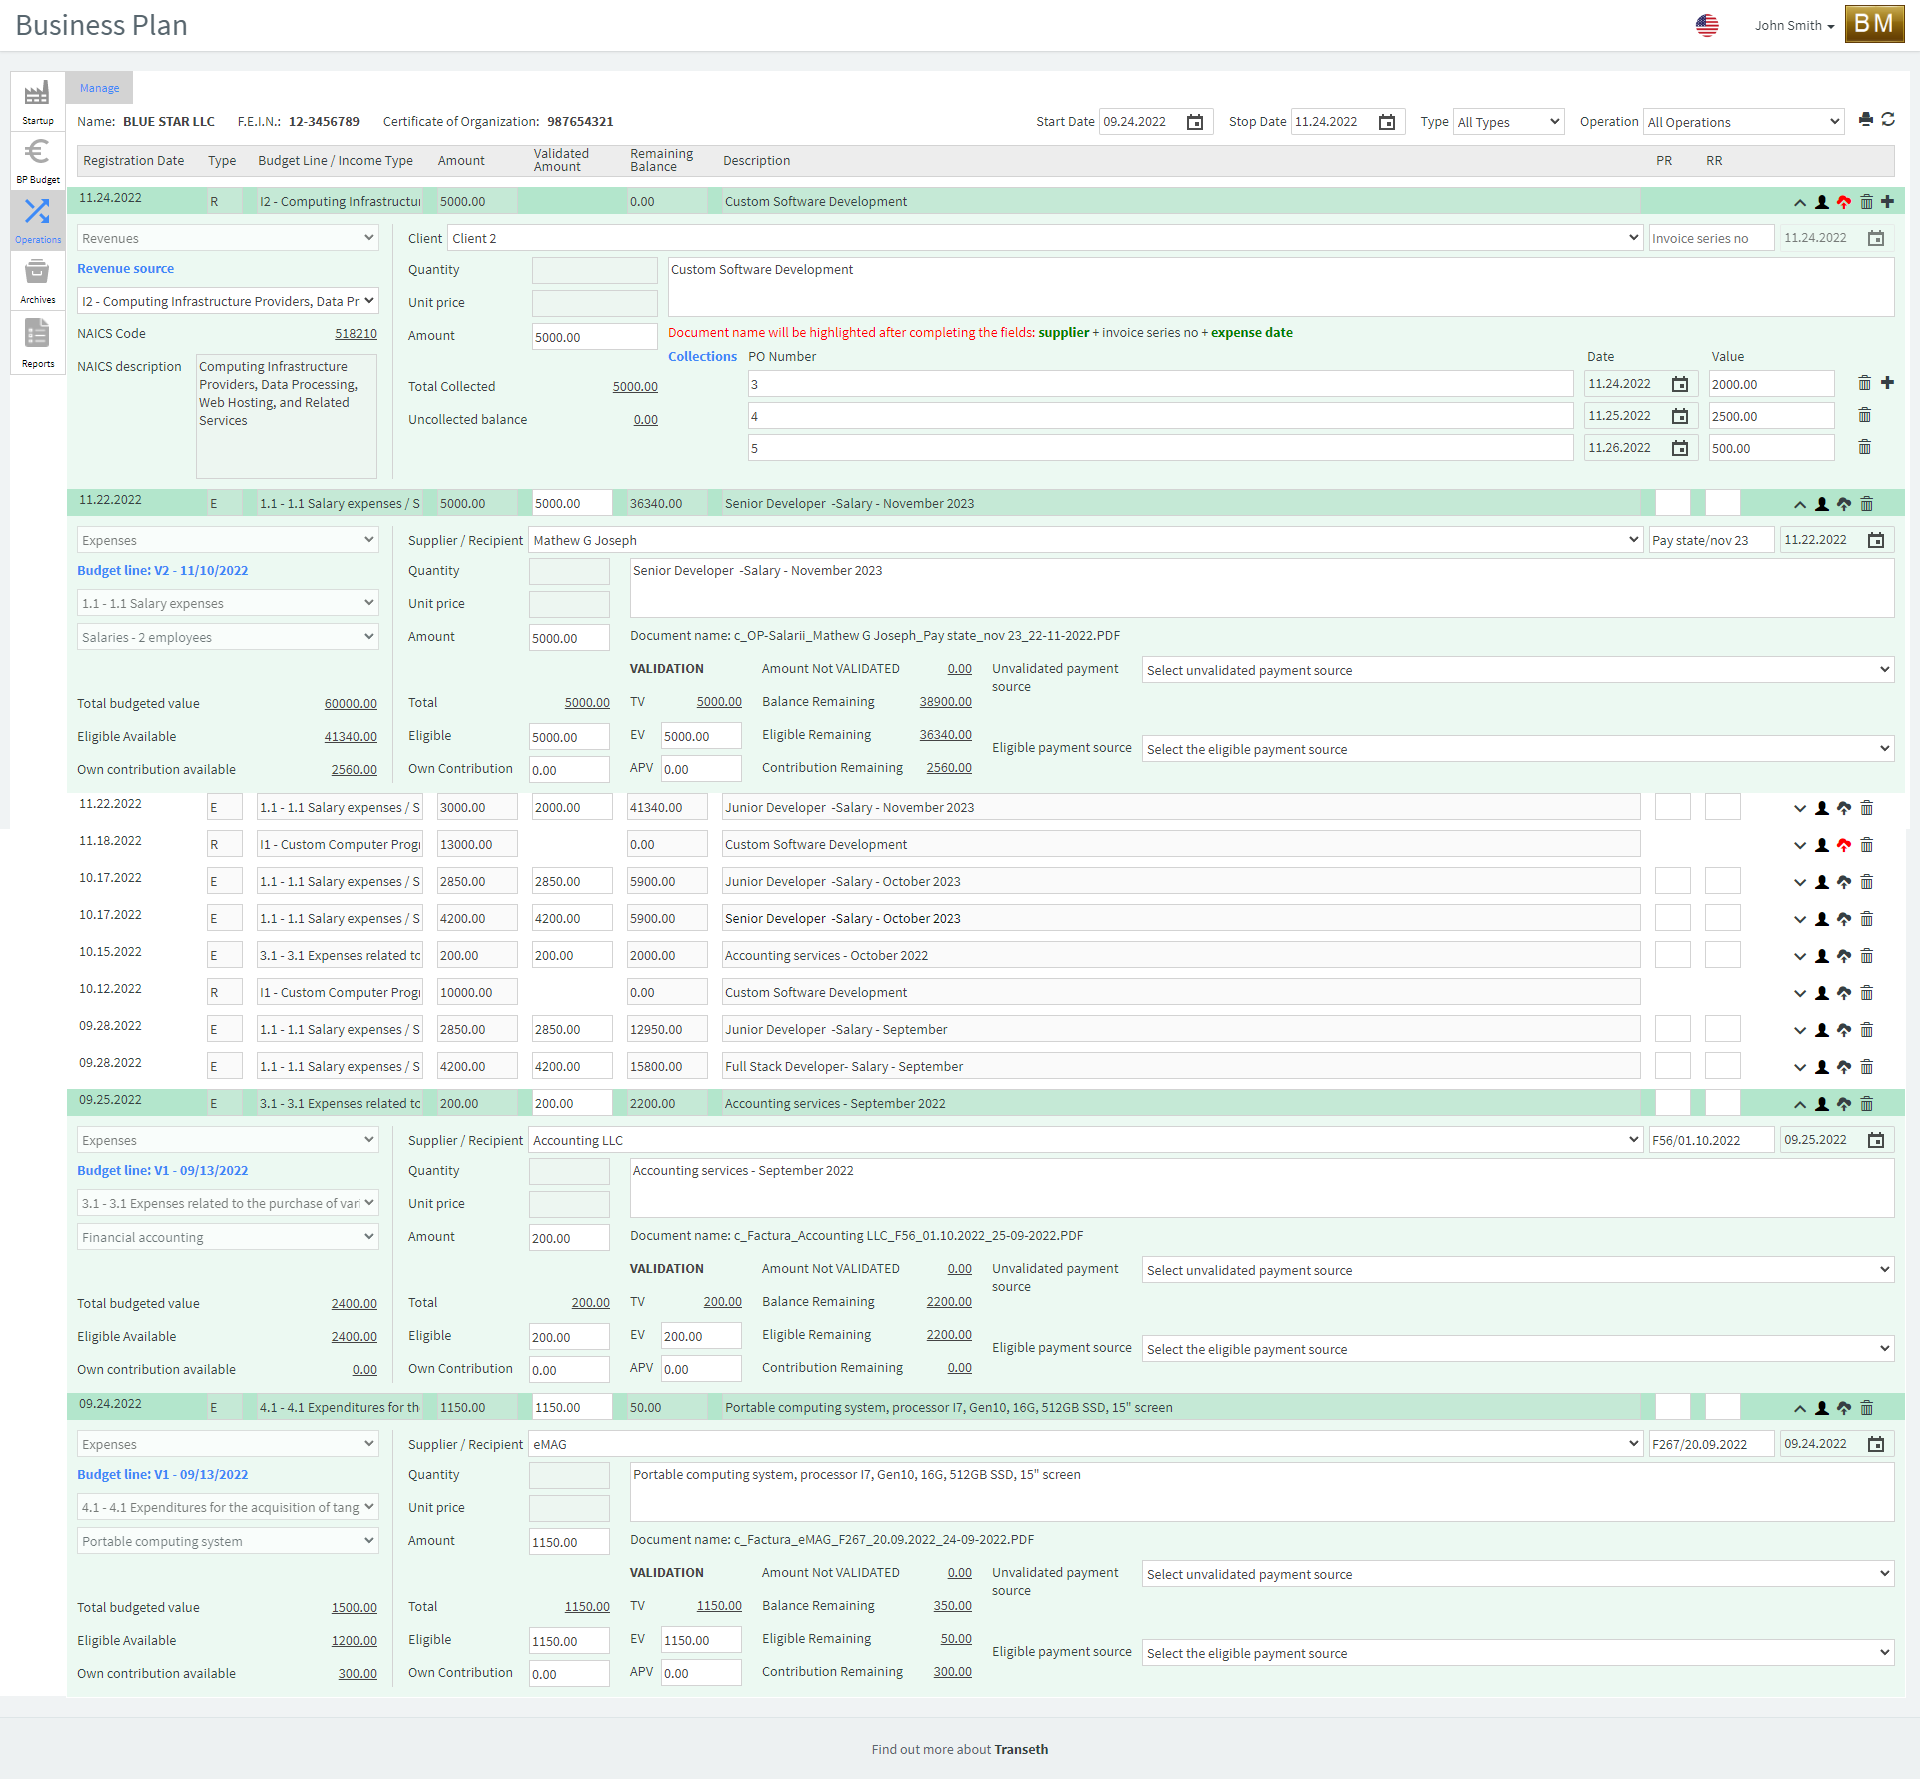Click NAICS Code link 518210
Image resolution: width=1920 pixels, height=1779 pixels.
(355, 334)
